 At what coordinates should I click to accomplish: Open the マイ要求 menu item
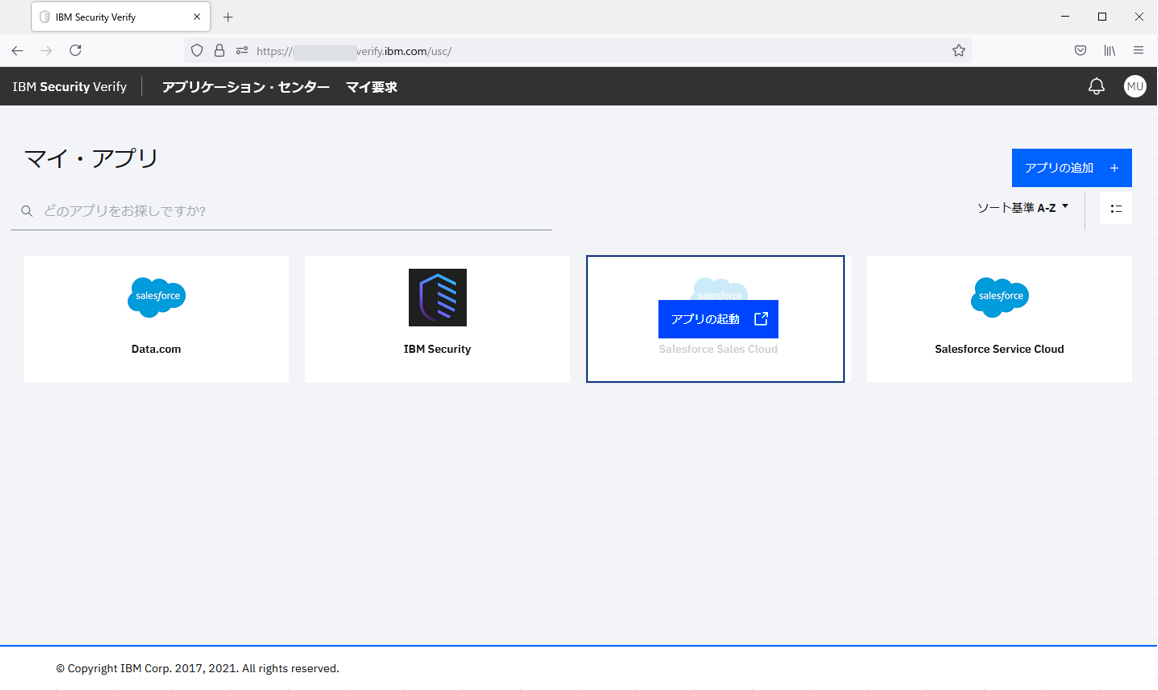tap(371, 87)
